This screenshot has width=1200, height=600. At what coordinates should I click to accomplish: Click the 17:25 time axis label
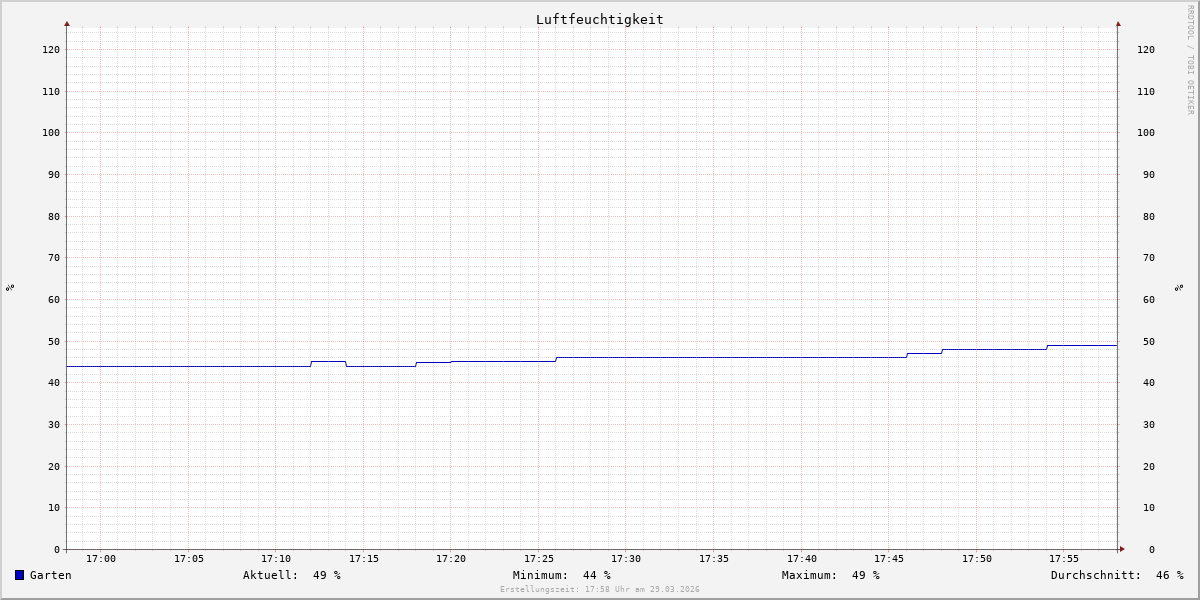539,559
